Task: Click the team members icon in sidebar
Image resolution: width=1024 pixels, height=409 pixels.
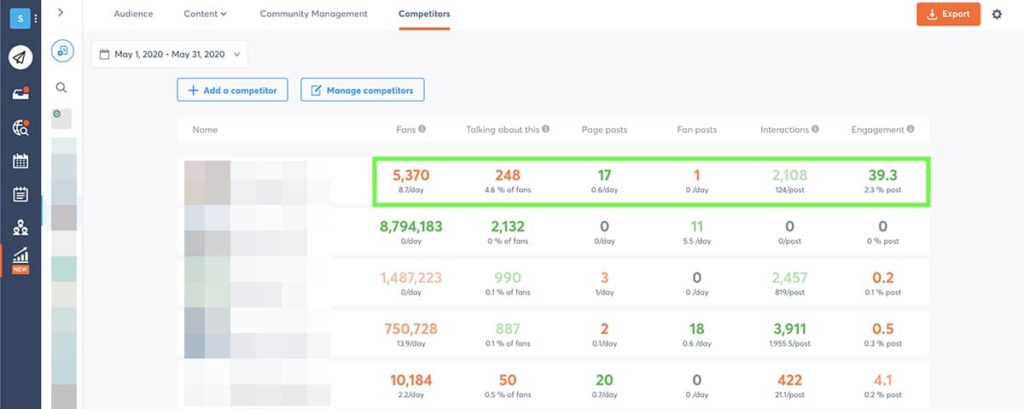Action: coord(20,228)
